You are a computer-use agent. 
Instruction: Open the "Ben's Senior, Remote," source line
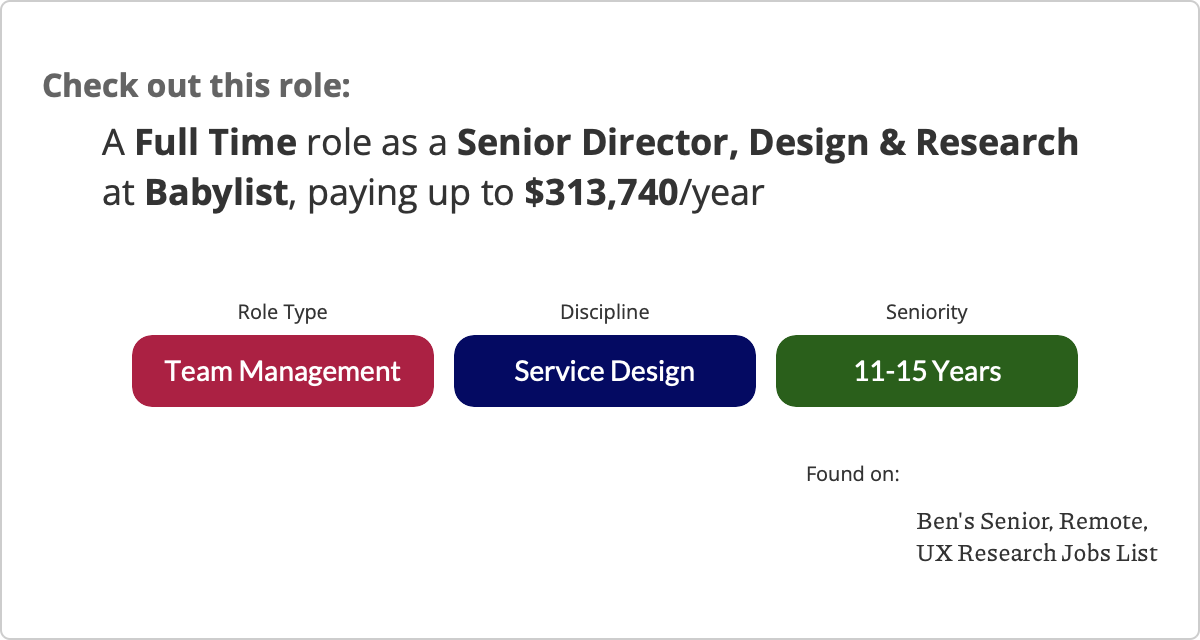pyautogui.click(x=1032, y=522)
